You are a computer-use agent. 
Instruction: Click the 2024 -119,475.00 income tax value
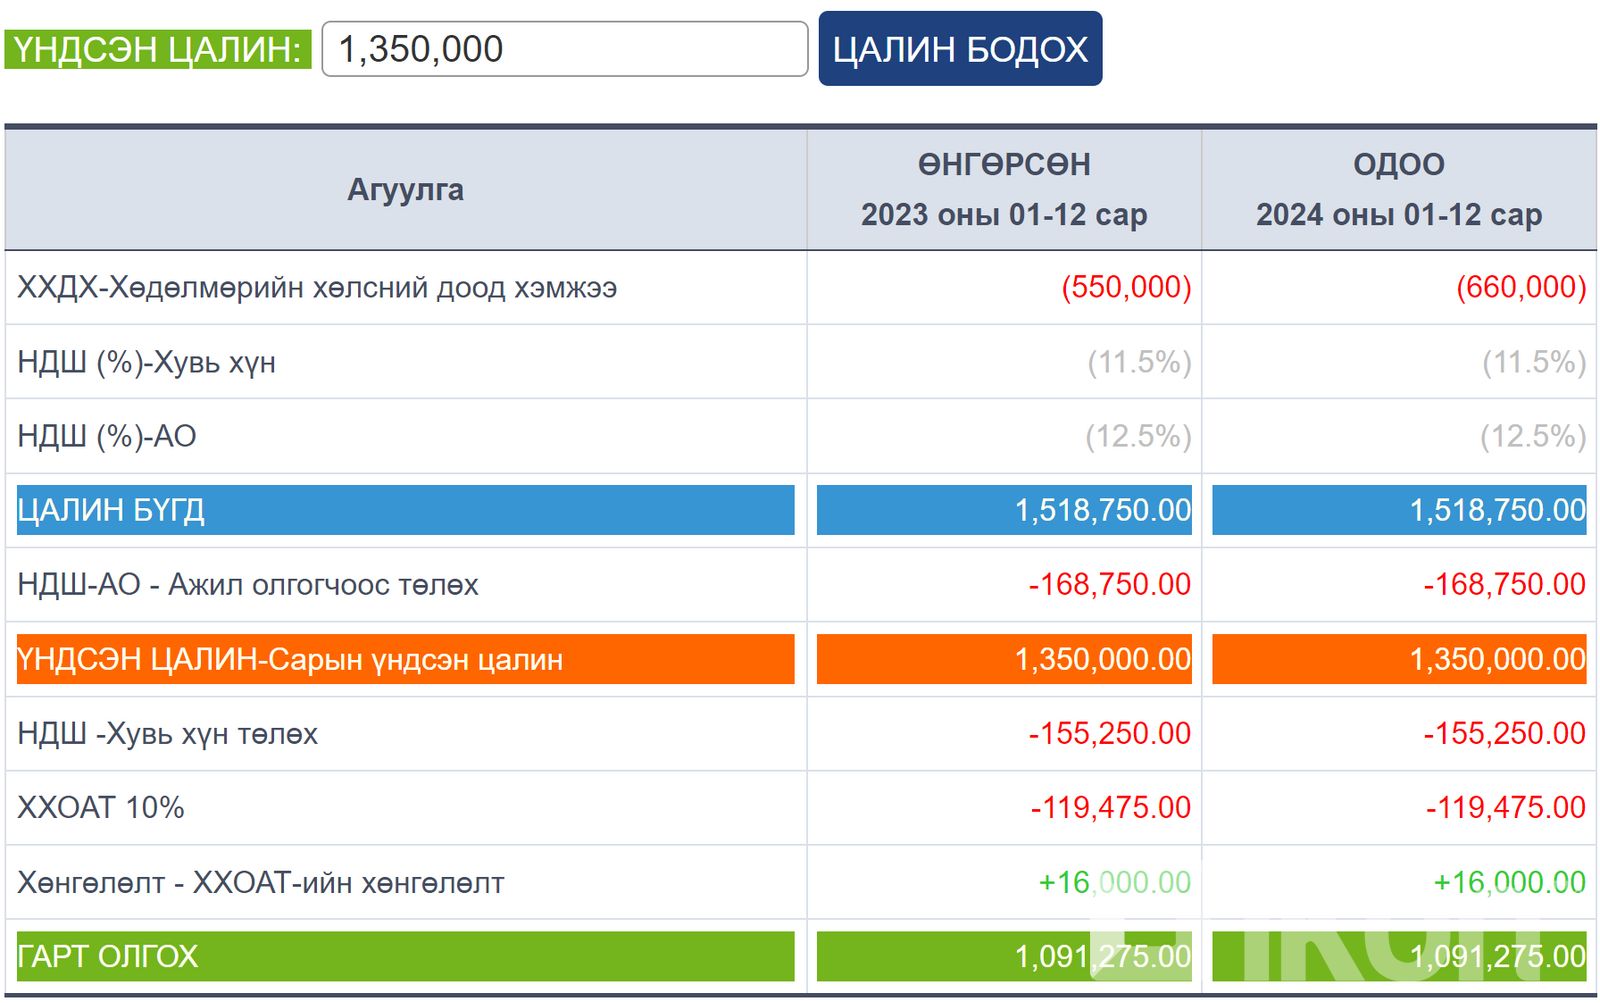tap(1506, 807)
